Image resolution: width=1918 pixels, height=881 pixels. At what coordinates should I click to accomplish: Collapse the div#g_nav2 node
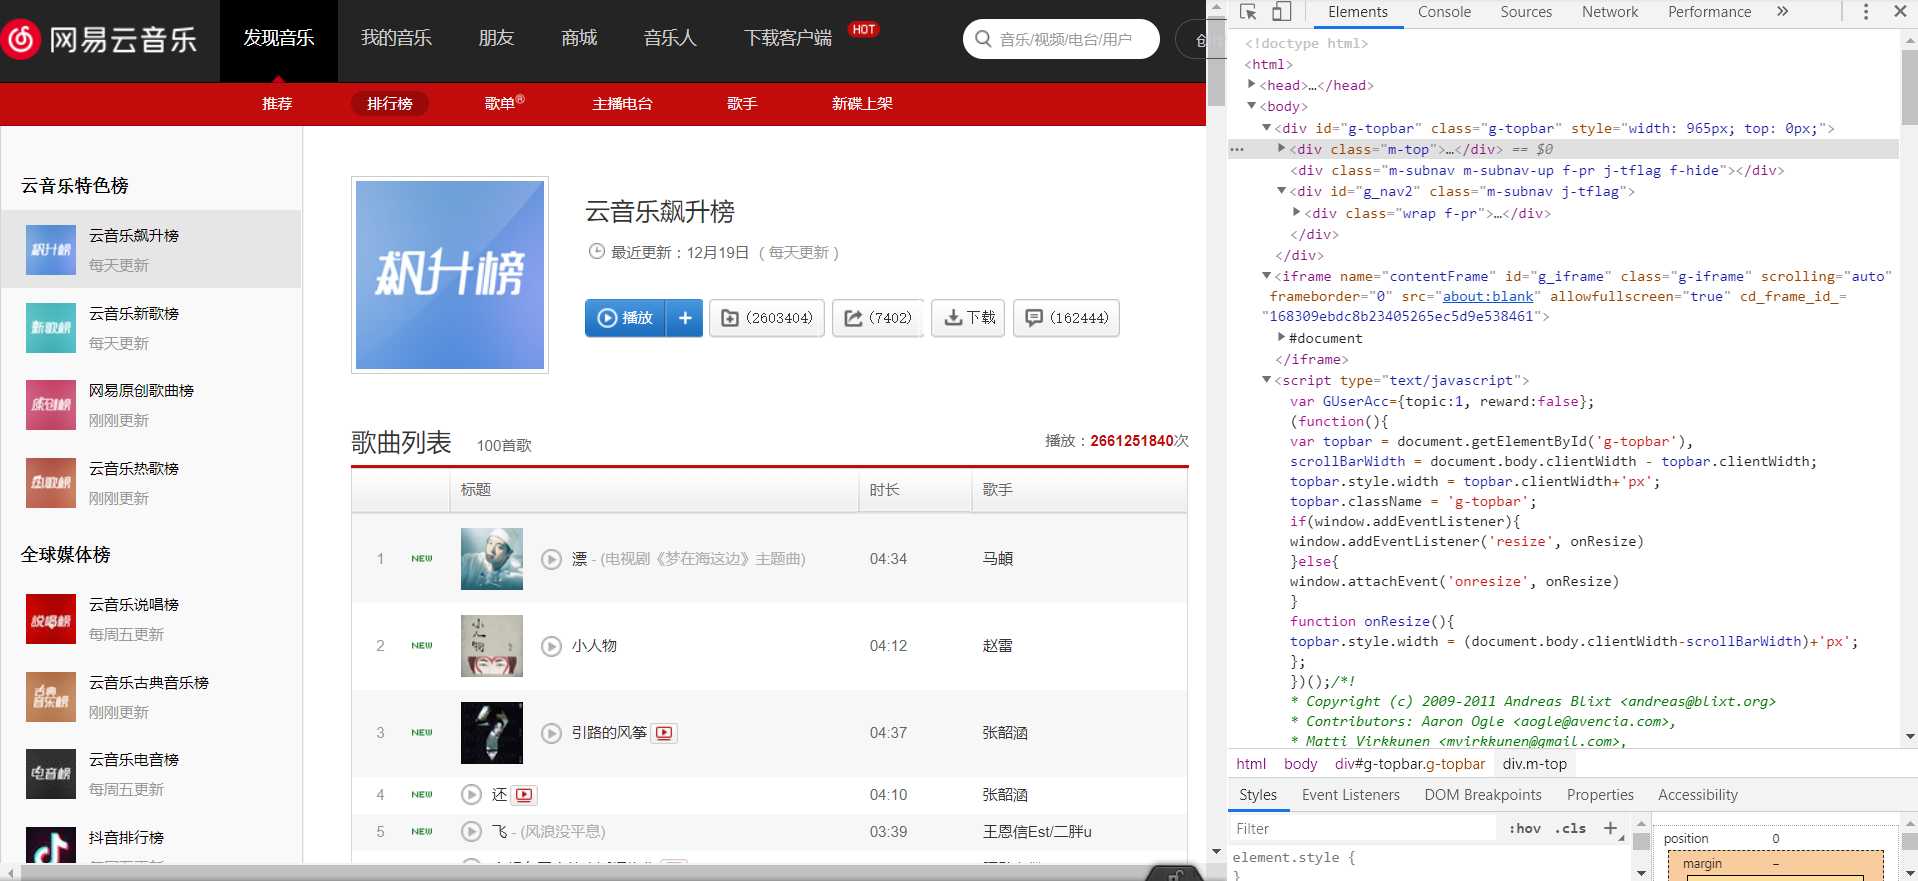click(1282, 191)
